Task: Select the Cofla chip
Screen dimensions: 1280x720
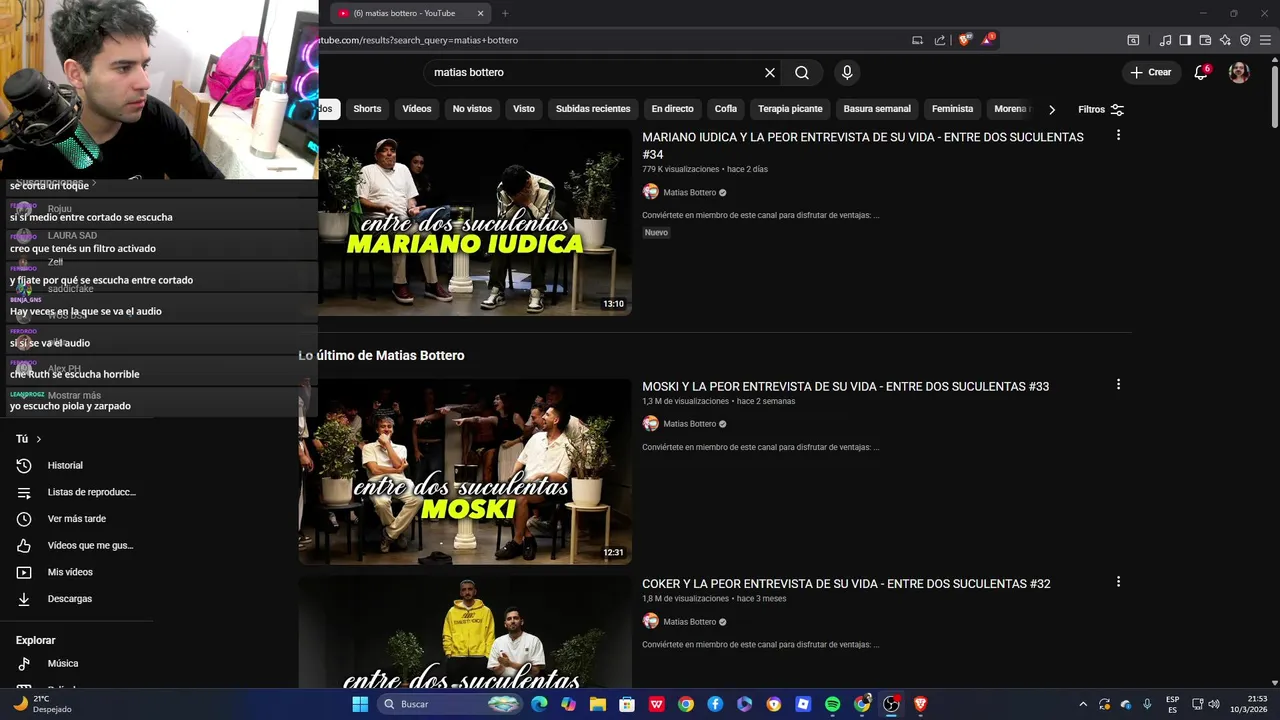Action: pyautogui.click(x=726, y=109)
